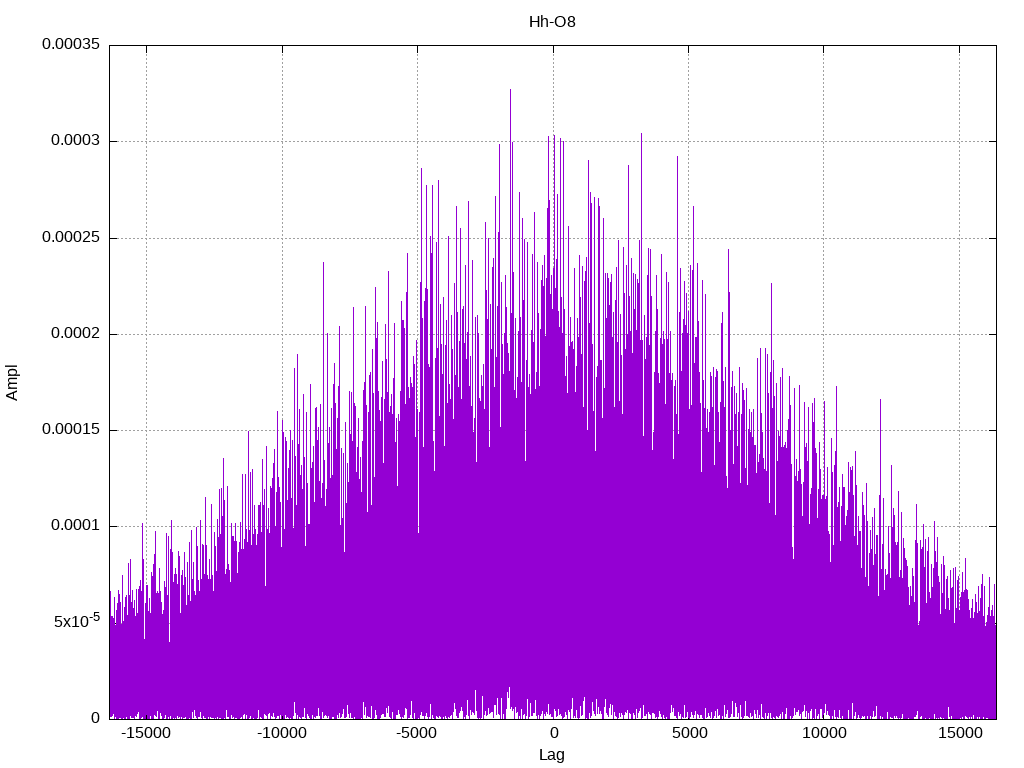Select the 0.00015 y-axis tick label
The height and width of the screenshot is (768, 1024).
coord(70,430)
